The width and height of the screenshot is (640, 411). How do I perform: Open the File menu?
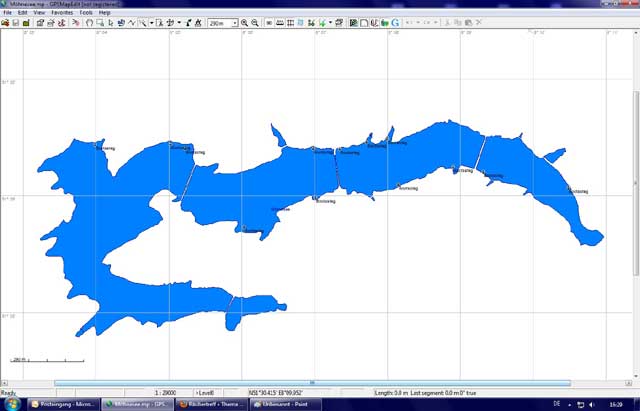click(7, 13)
